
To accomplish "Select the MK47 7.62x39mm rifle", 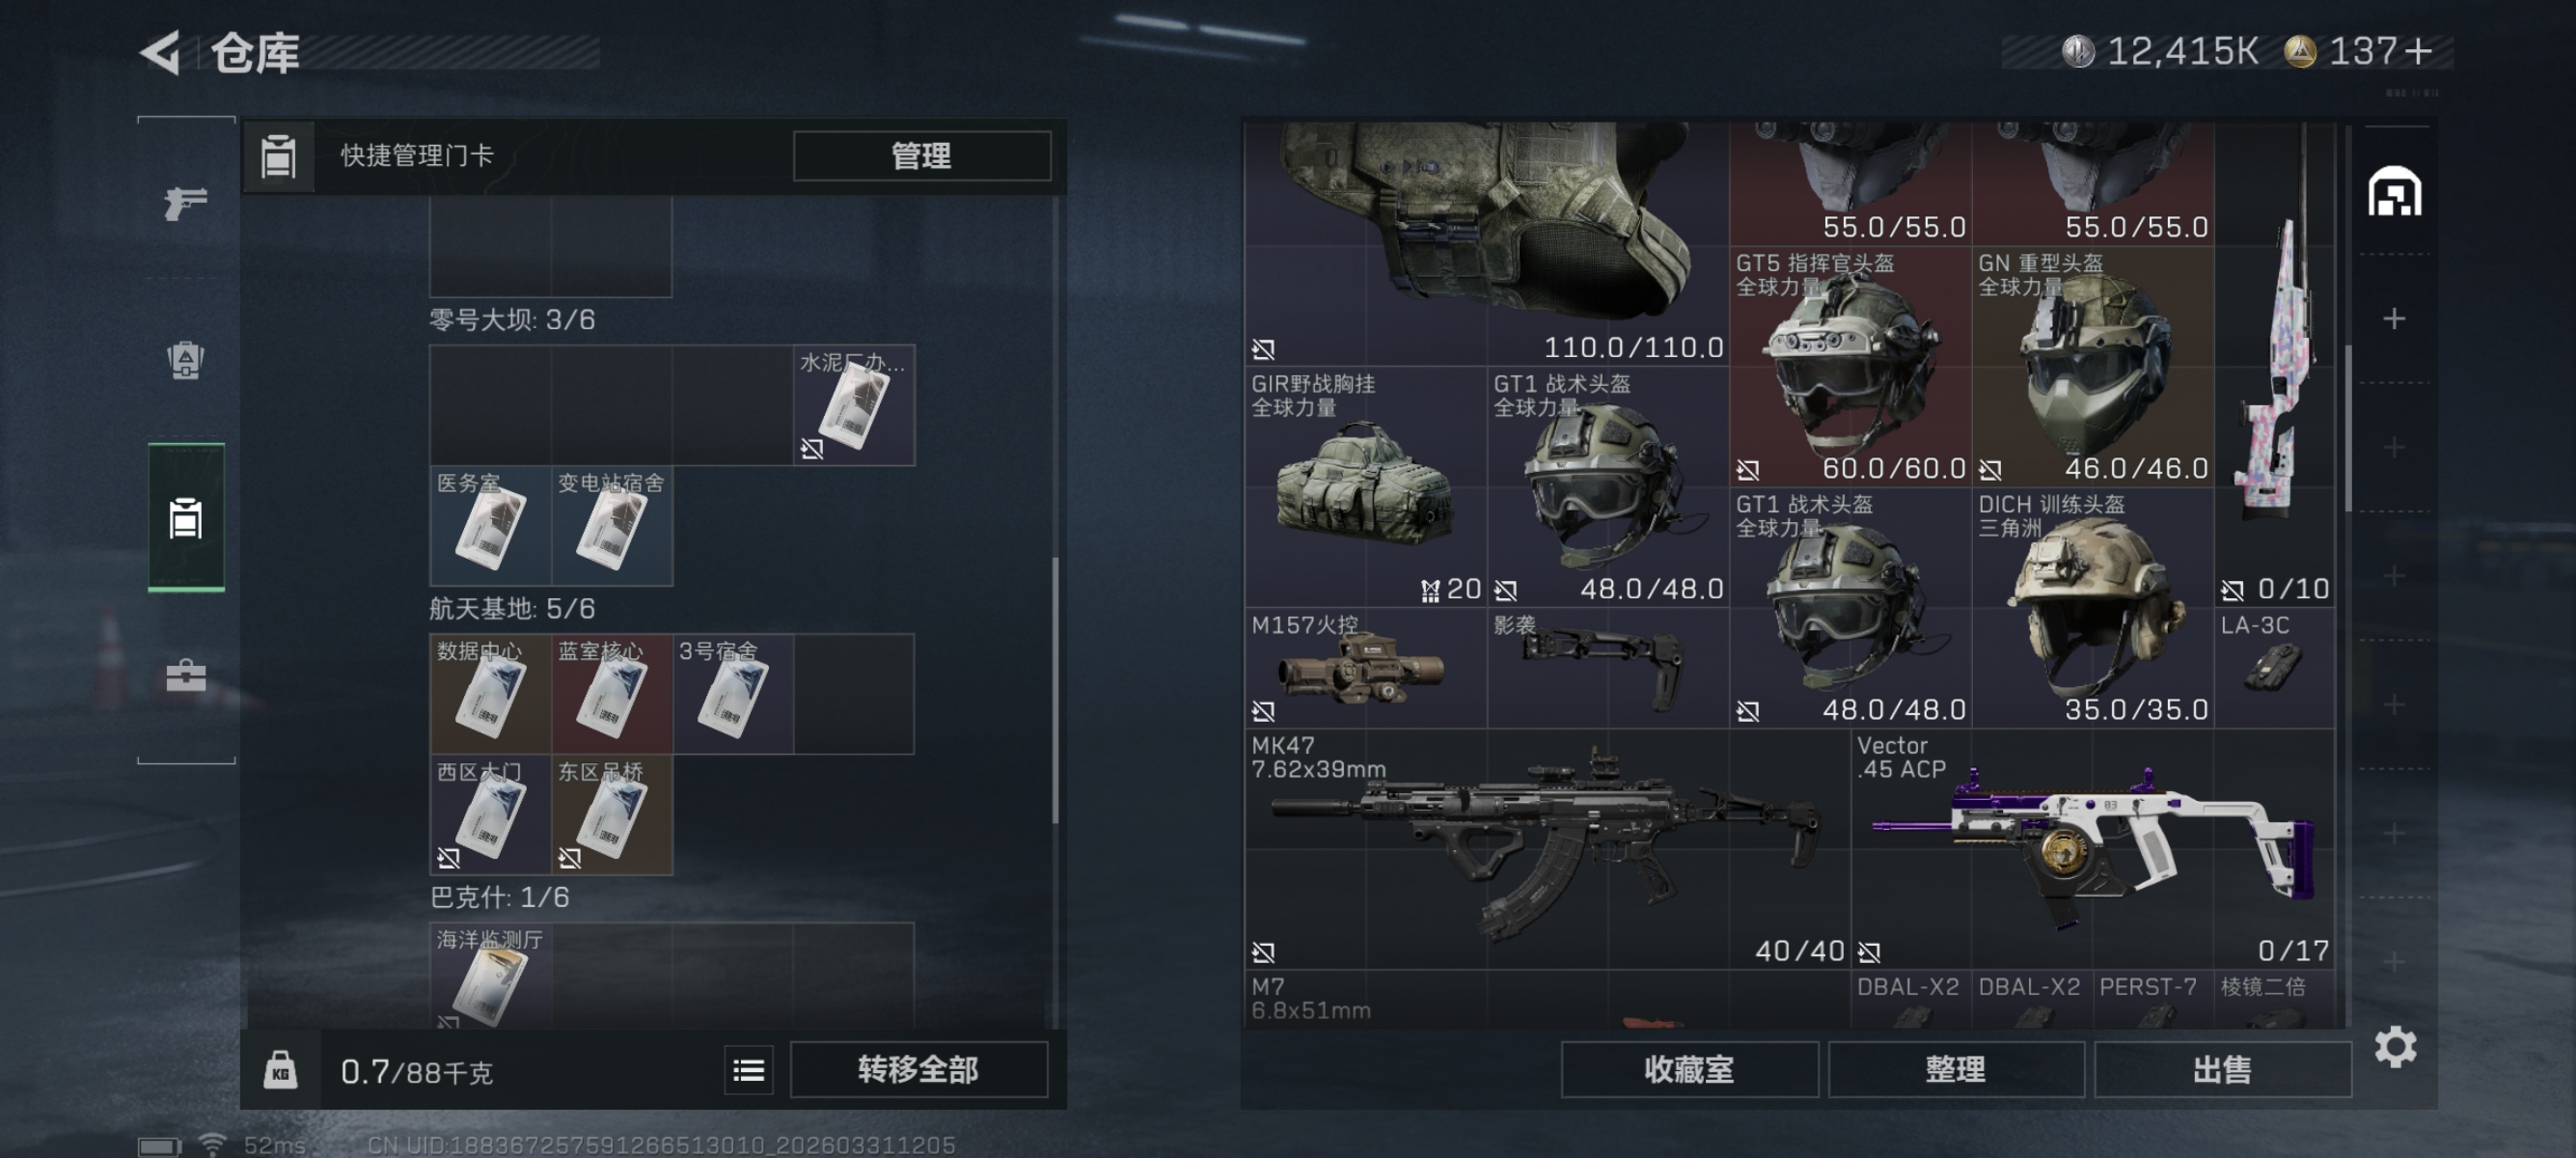I will 1547,848.
